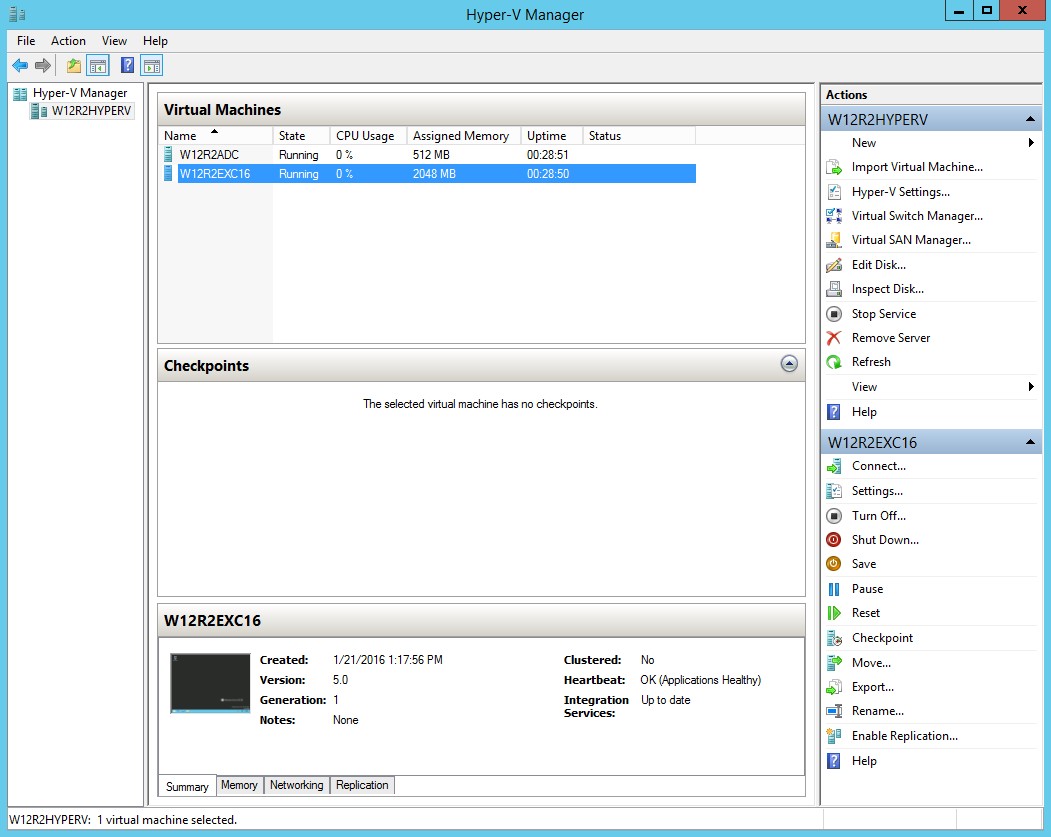Click the Connect icon for W12R2EXC16
Image resolution: width=1051 pixels, height=837 pixels.
point(834,466)
